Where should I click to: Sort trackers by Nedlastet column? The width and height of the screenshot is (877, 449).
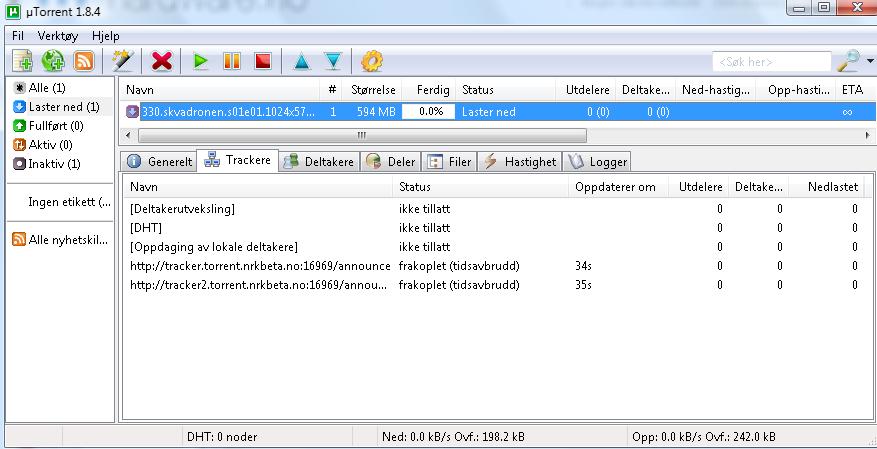click(827, 187)
